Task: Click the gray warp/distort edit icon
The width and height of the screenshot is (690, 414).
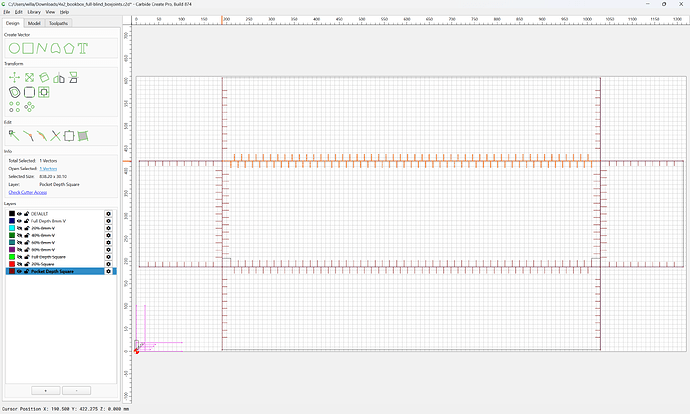Action: 83,136
